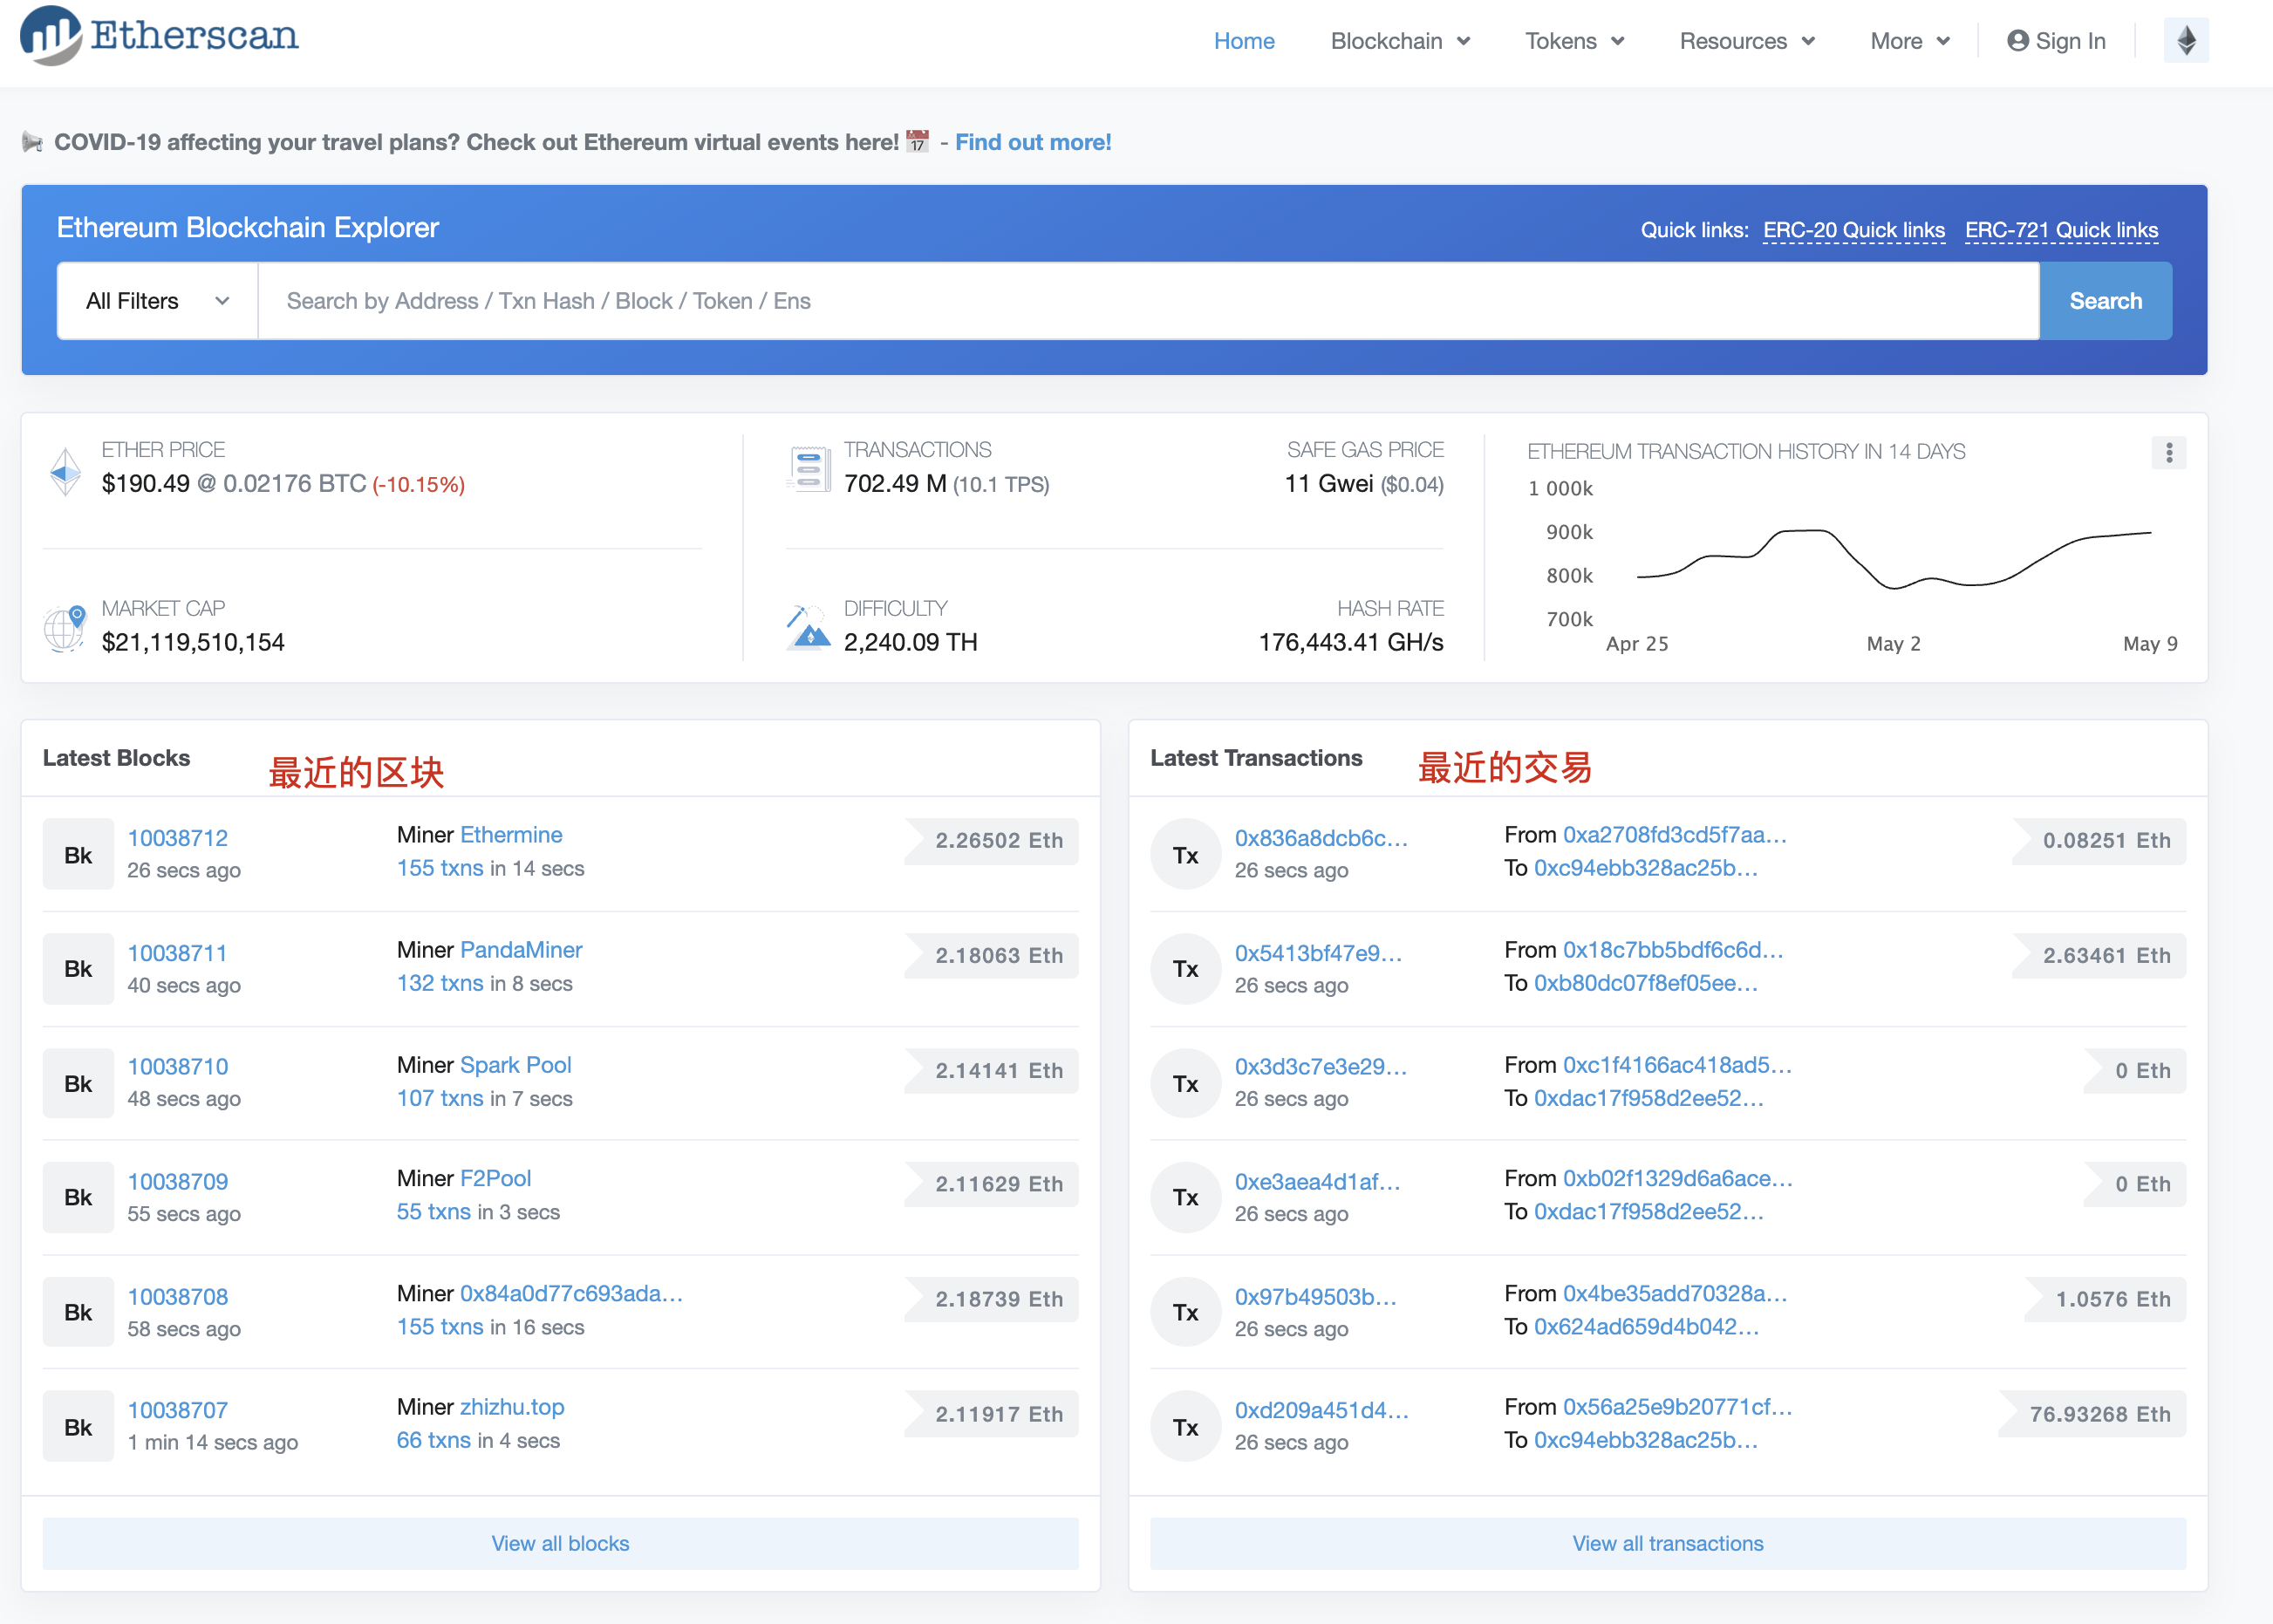This screenshot has width=2273, height=1624.
Task: Click the Bk icon for block 10038709
Action: click(x=78, y=1197)
